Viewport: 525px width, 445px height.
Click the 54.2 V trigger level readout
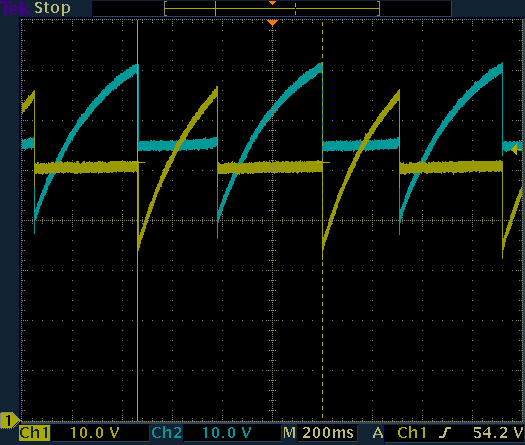point(498,433)
